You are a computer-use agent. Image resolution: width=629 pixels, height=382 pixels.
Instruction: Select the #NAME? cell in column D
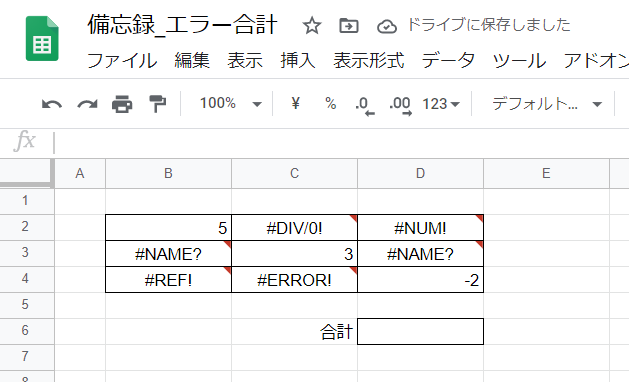pyautogui.click(x=420, y=254)
